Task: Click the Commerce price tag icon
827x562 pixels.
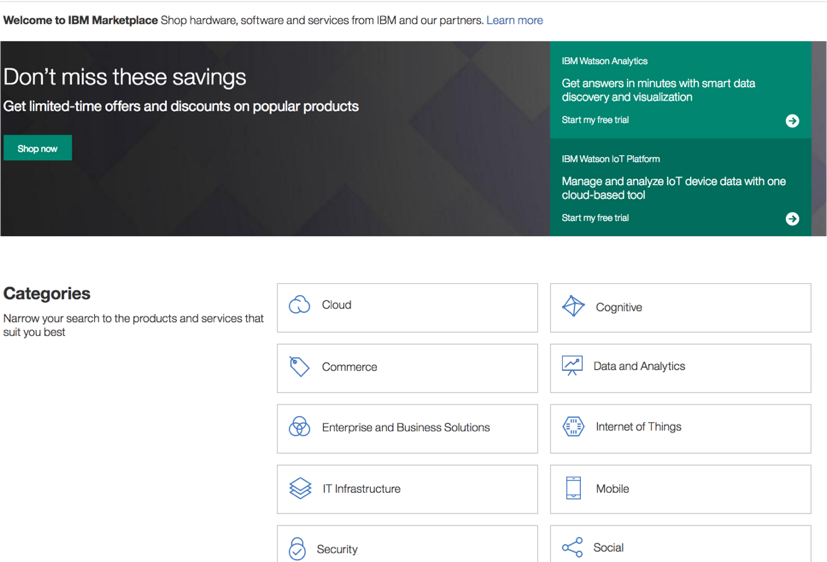Action: pyautogui.click(x=299, y=366)
